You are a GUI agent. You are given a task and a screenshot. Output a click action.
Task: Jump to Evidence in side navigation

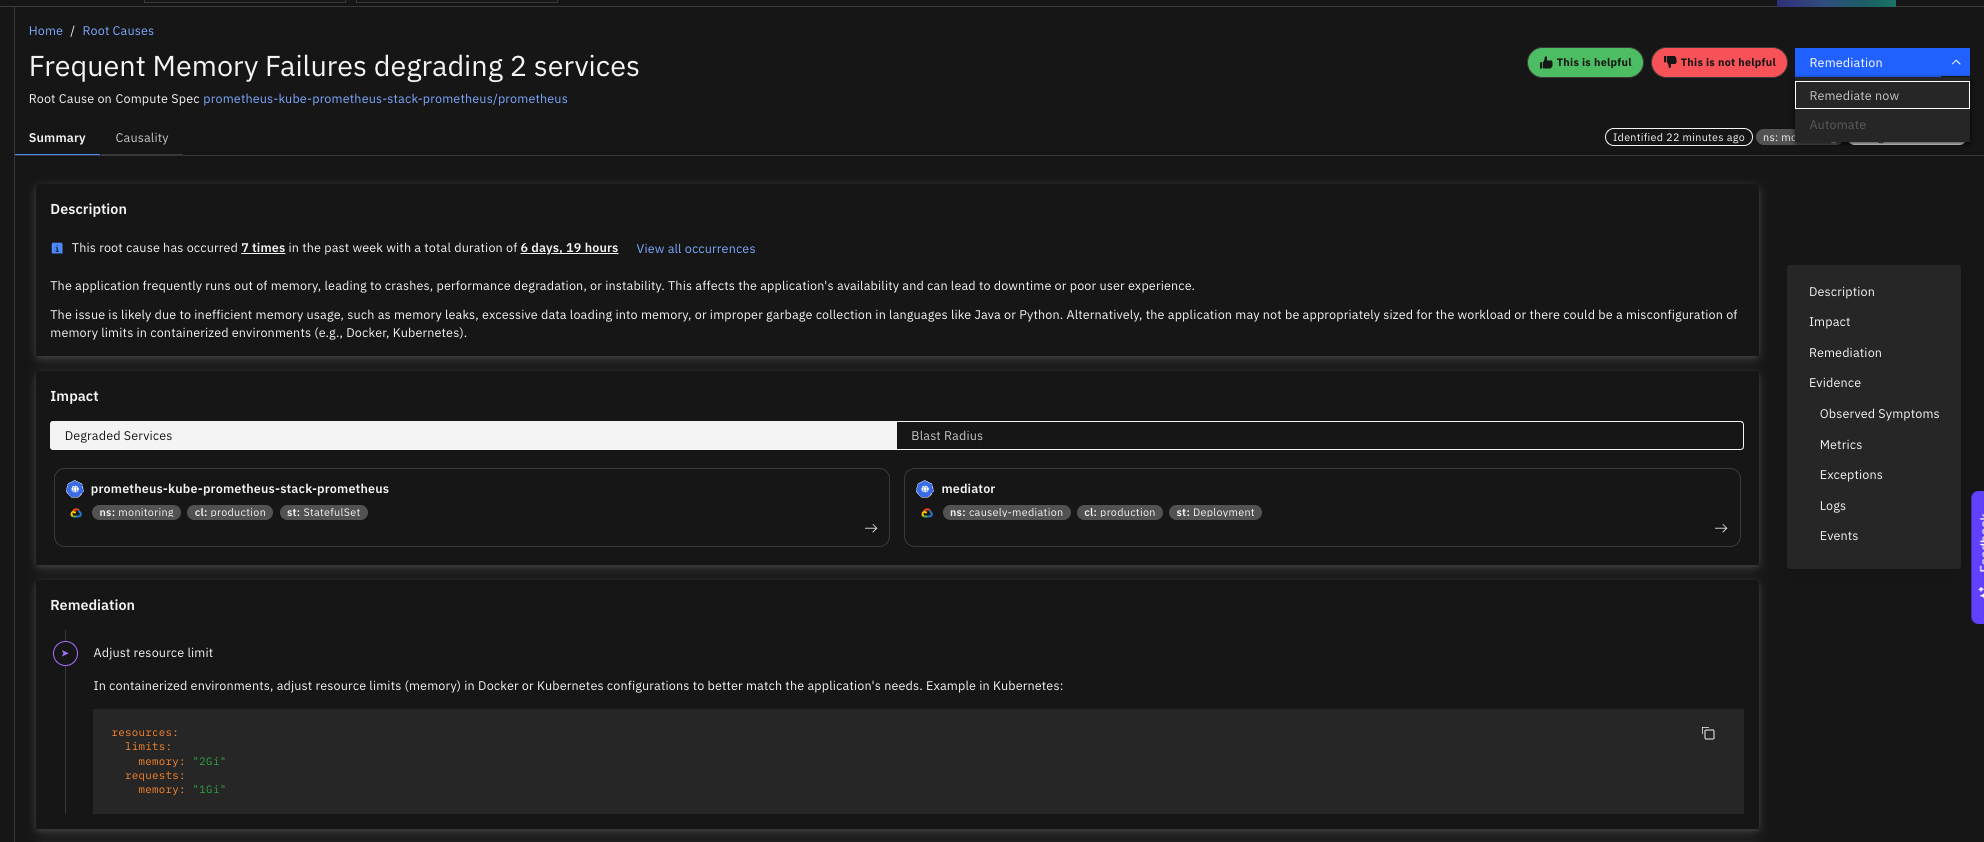tap(1835, 383)
